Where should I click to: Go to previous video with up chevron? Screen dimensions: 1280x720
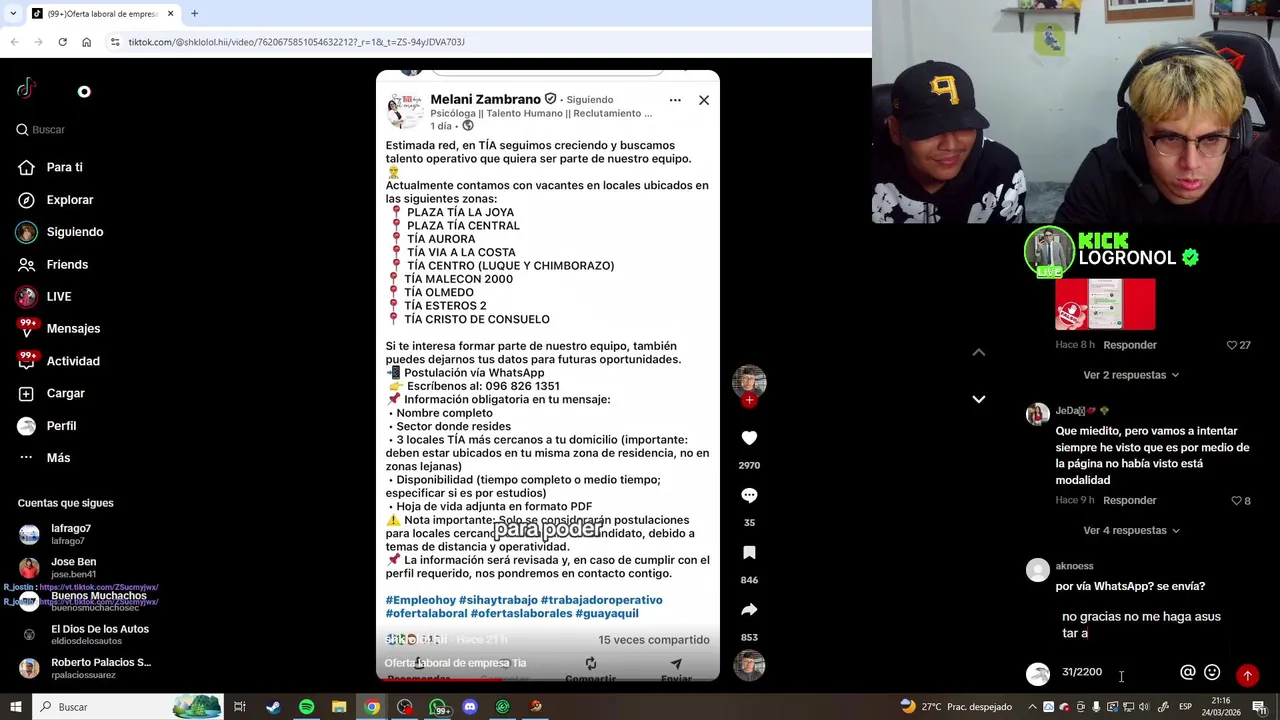[x=979, y=352]
